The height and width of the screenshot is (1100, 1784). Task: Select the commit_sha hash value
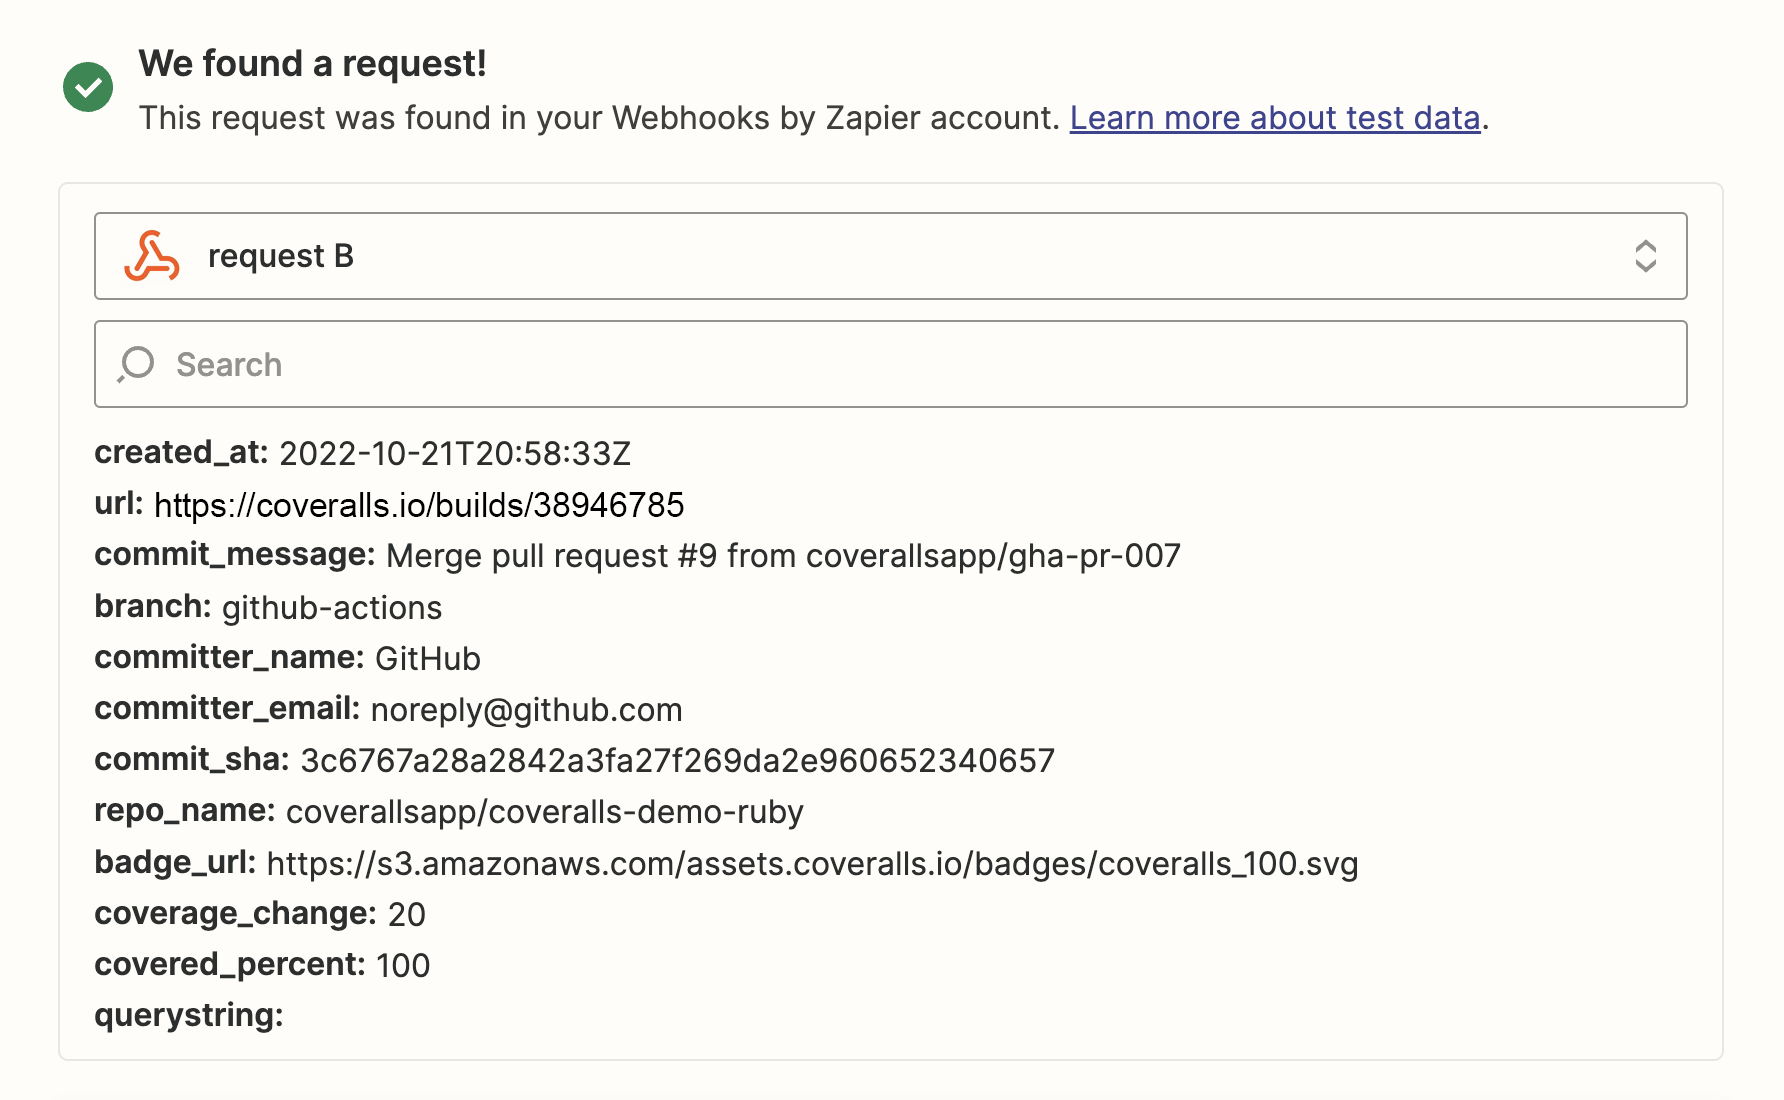coord(677,760)
